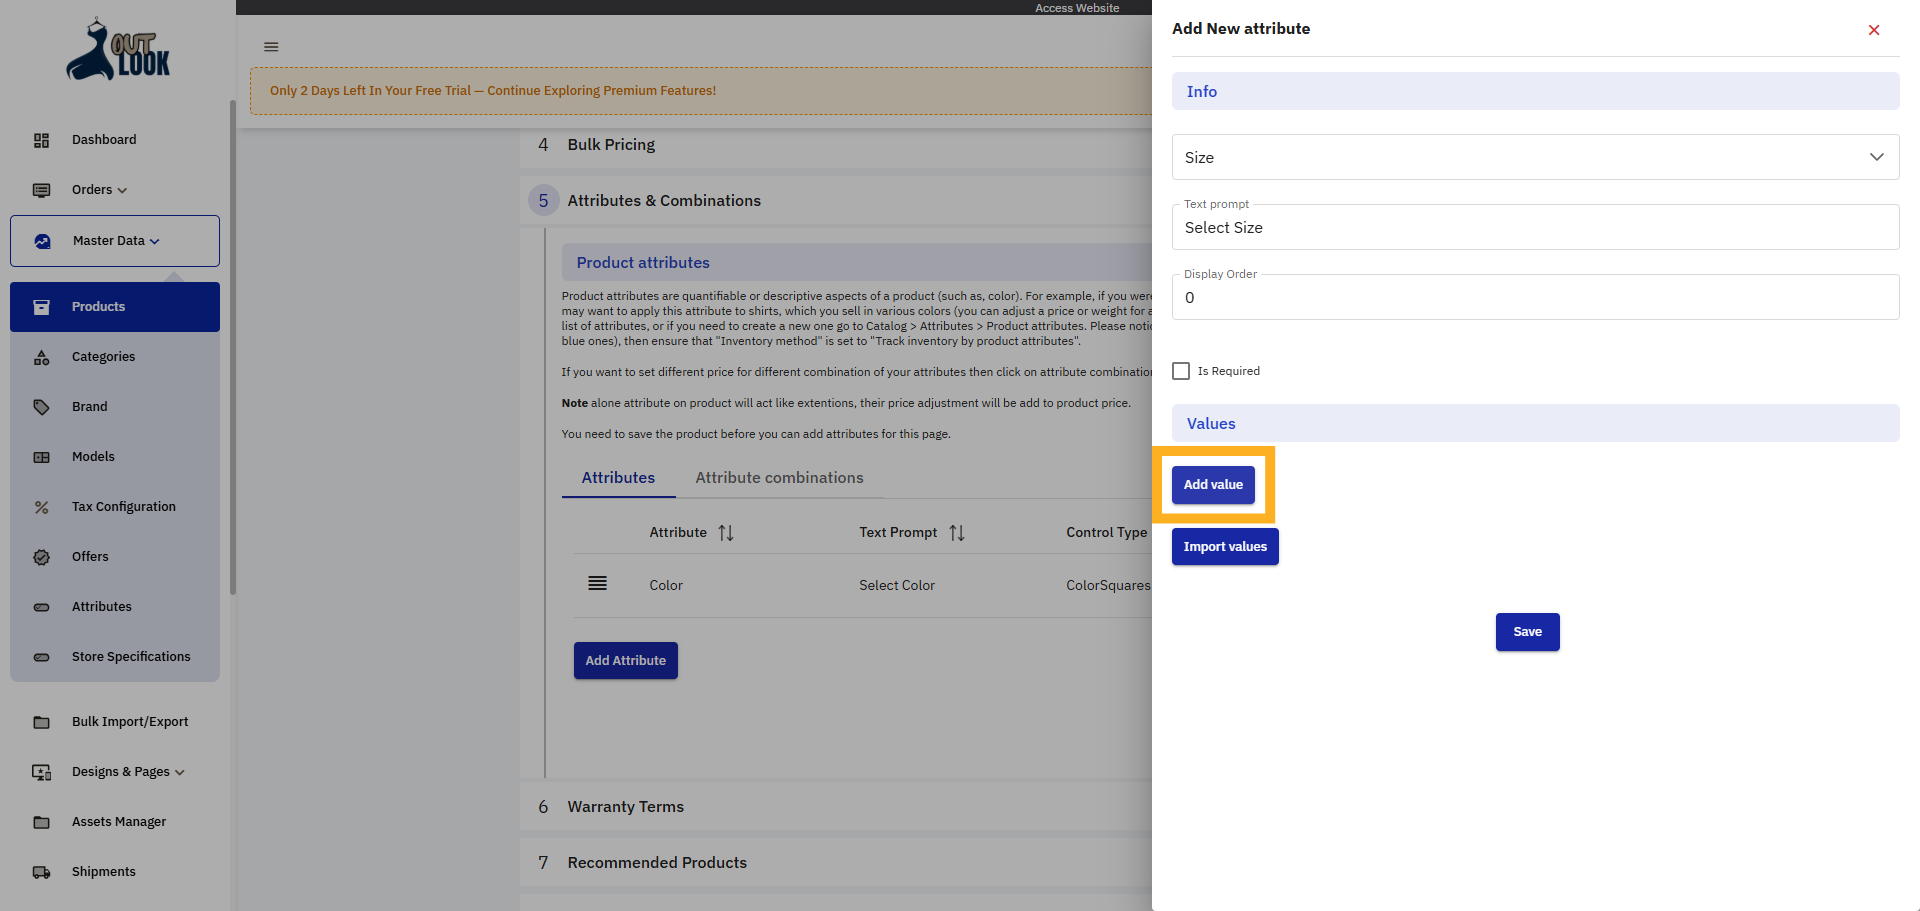Click the Dashboard grid icon
Viewport: 1920px width, 911px height.
41,140
